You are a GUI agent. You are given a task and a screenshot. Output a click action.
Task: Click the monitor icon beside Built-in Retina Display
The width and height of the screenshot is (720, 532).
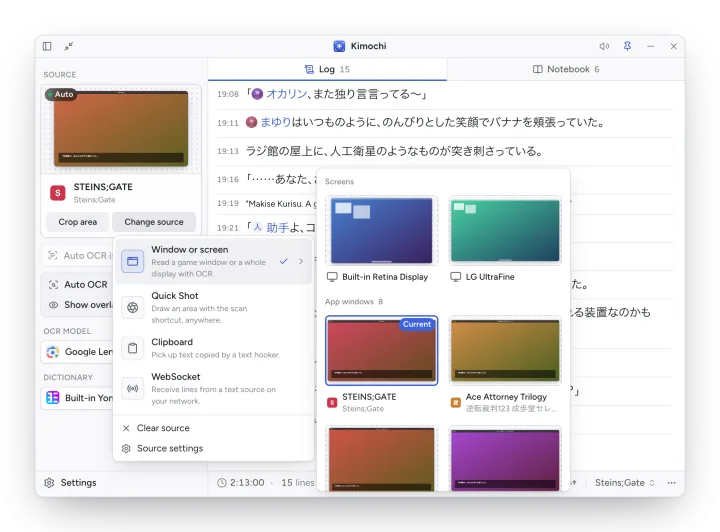pos(332,277)
